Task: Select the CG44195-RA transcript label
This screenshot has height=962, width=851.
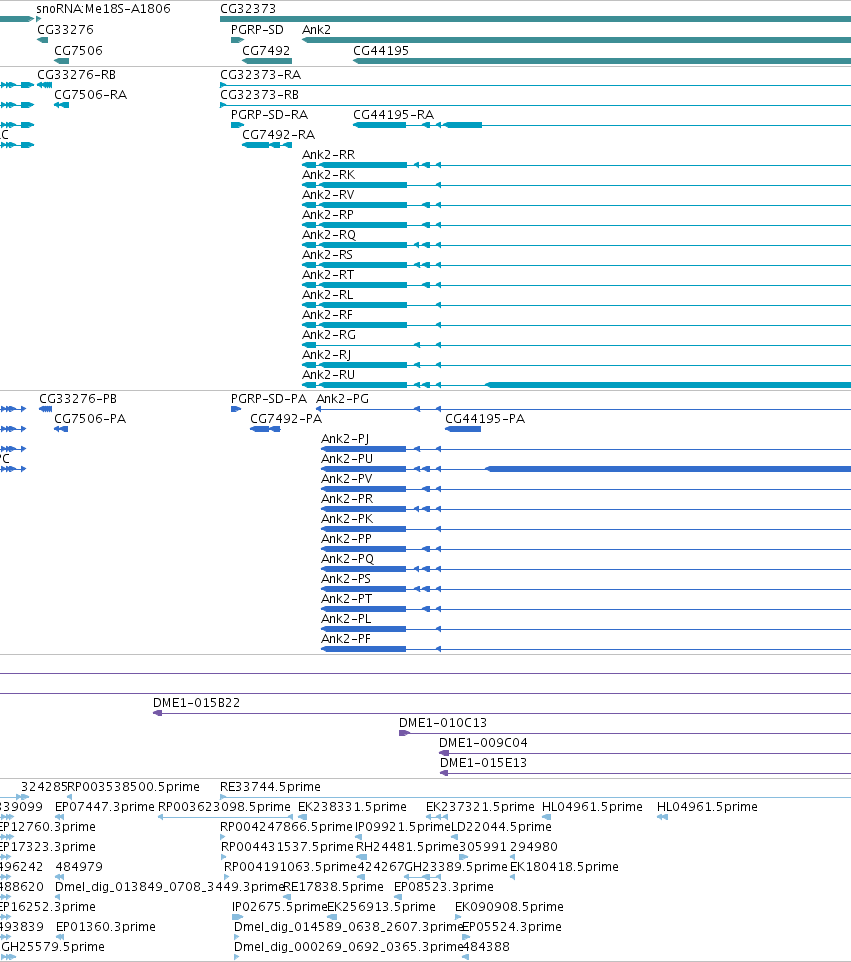Action: click(x=393, y=115)
